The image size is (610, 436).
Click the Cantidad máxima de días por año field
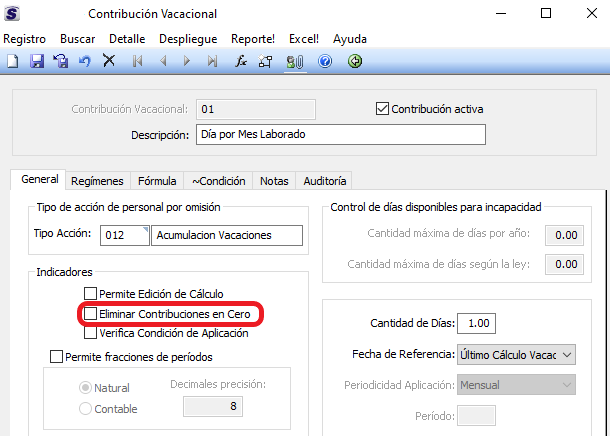coord(564,235)
